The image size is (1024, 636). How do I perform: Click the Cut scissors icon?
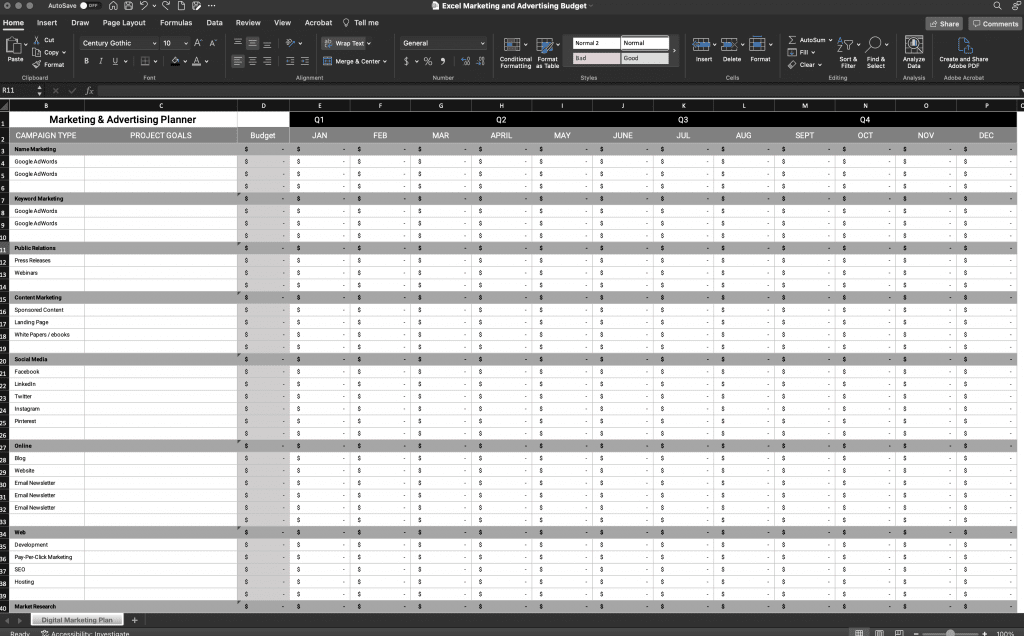point(37,40)
